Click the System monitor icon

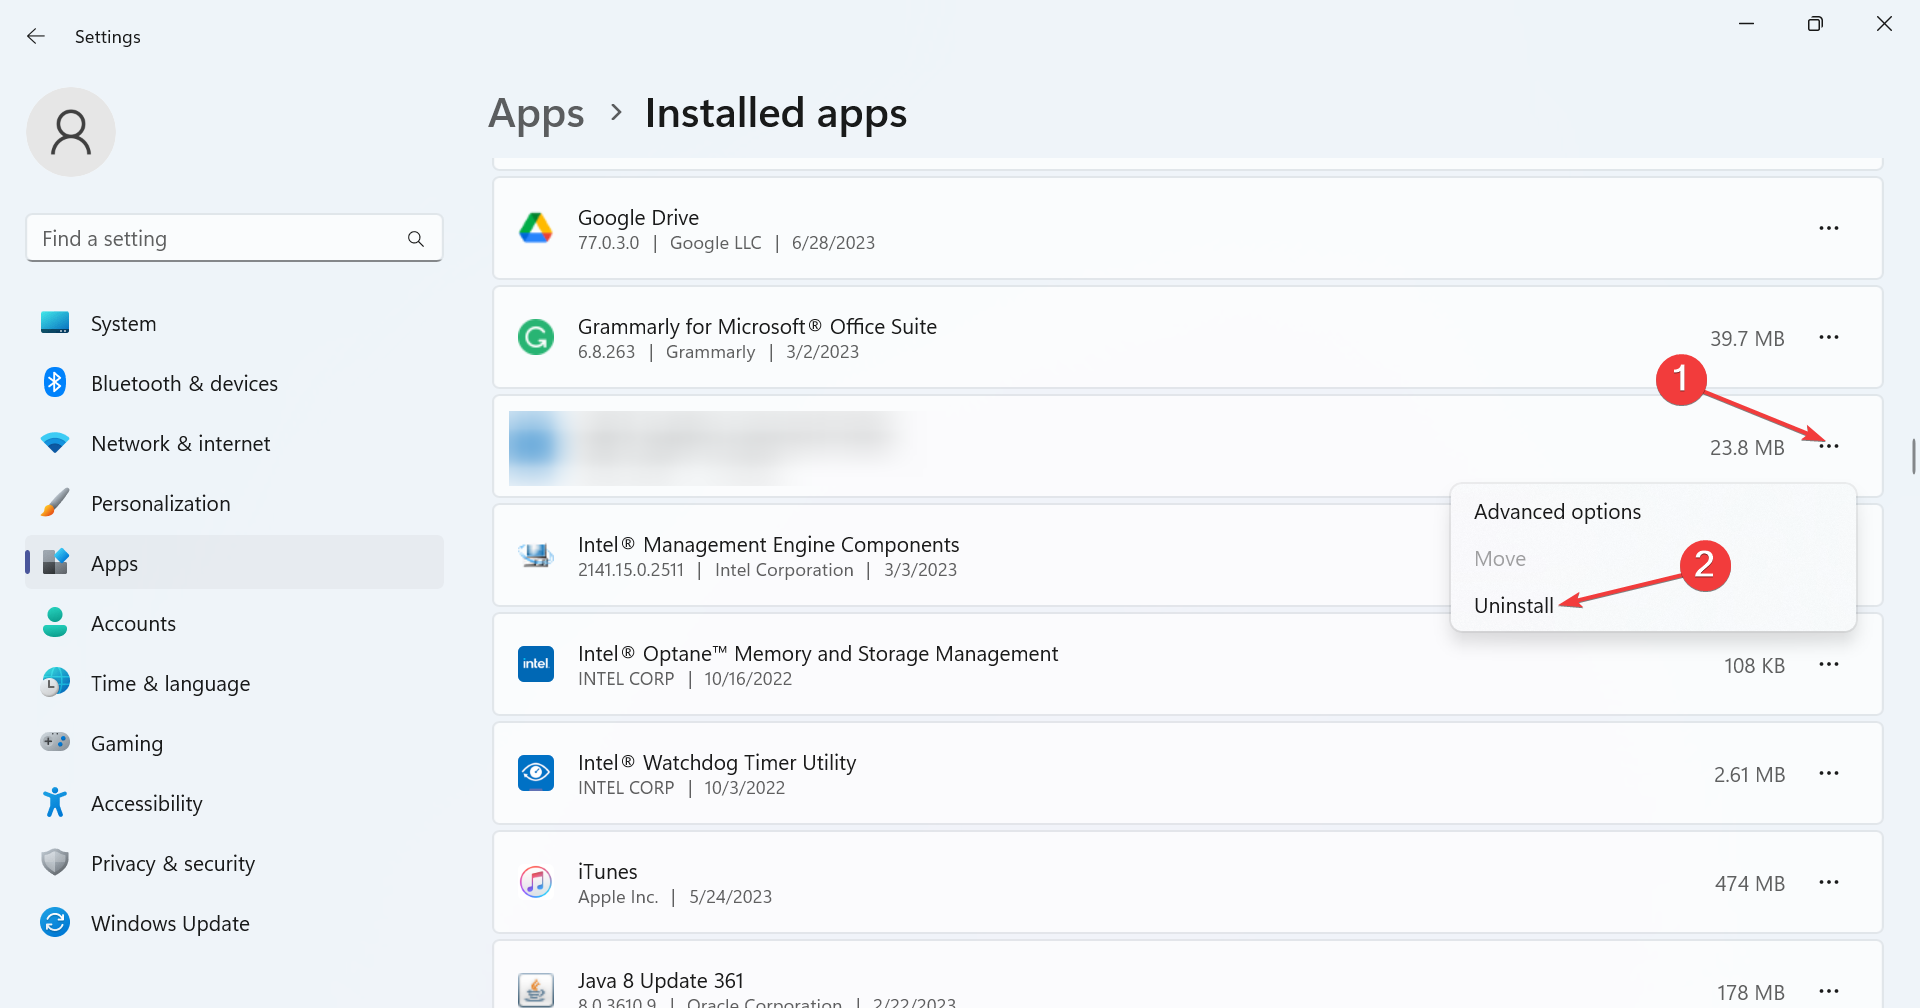coord(55,322)
